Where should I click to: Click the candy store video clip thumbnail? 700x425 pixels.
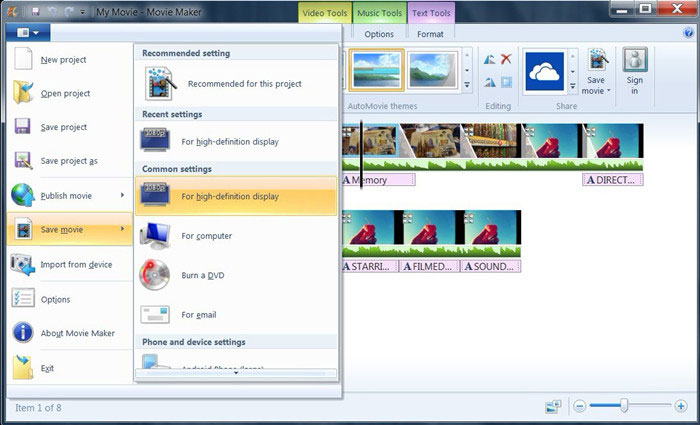(491, 141)
